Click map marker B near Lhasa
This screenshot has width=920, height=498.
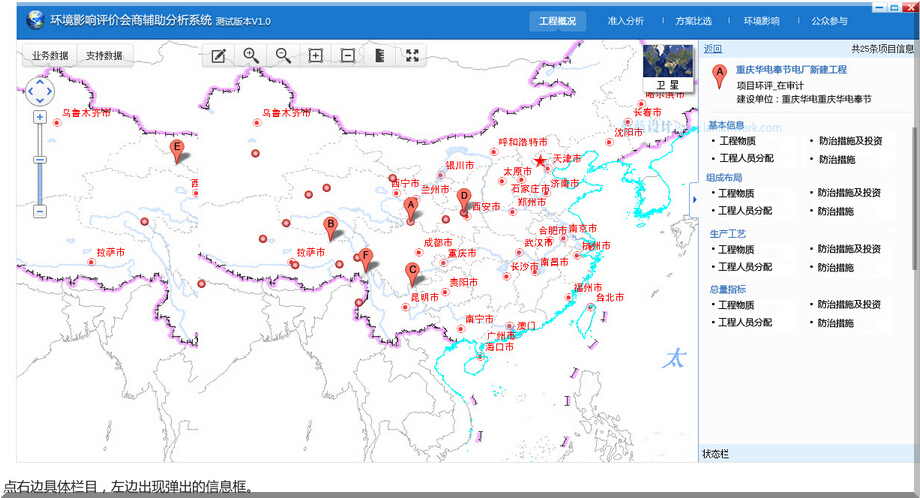click(330, 226)
